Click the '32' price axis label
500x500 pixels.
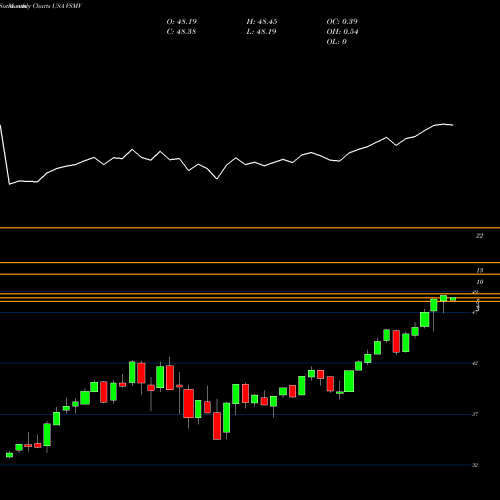pos(475,465)
